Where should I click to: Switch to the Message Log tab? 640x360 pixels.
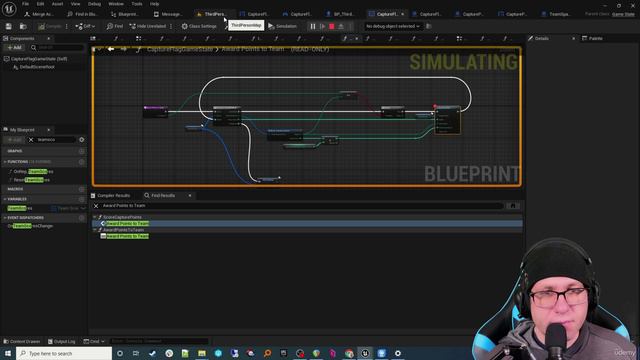[168, 14]
